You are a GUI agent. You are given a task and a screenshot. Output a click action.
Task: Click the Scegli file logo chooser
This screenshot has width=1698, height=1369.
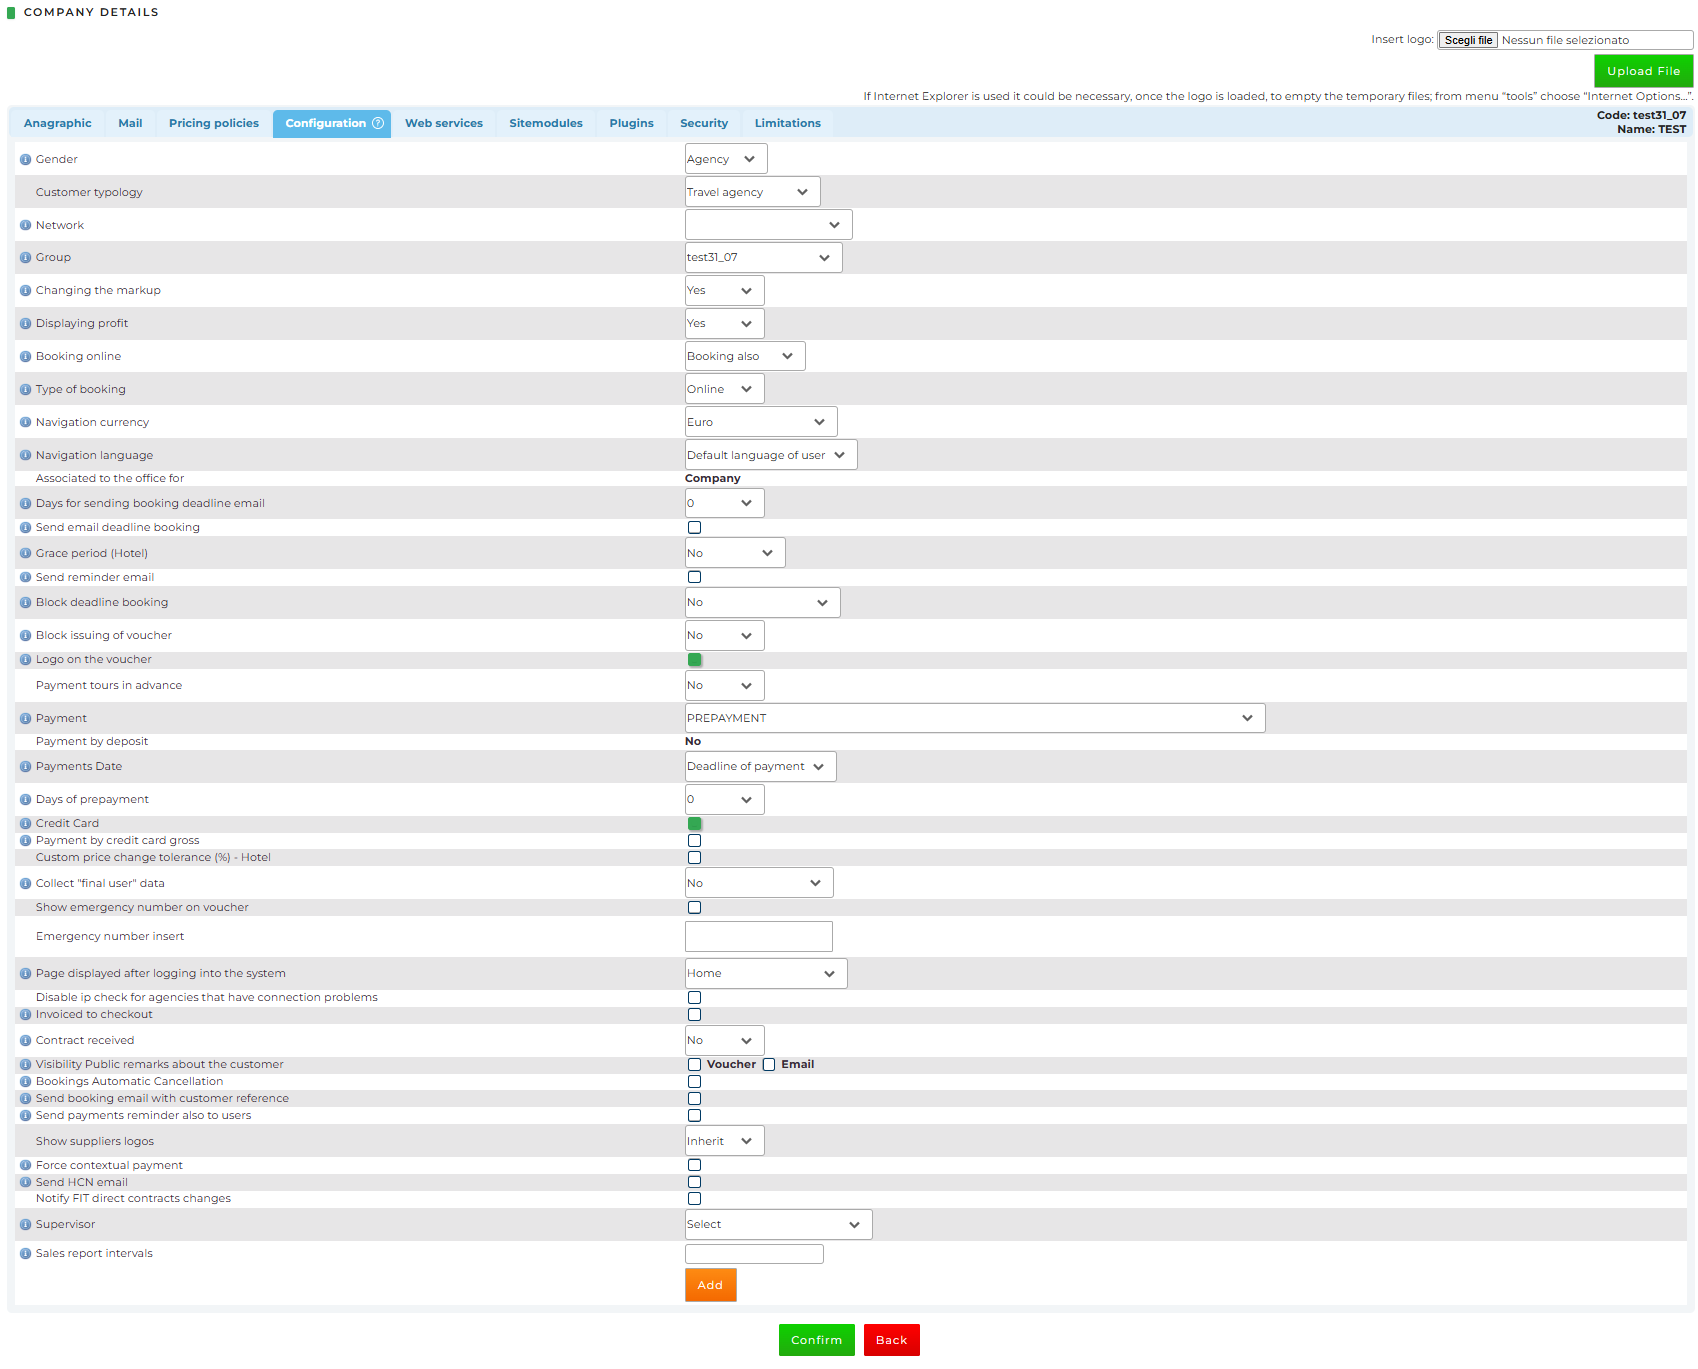pyautogui.click(x=1467, y=41)
